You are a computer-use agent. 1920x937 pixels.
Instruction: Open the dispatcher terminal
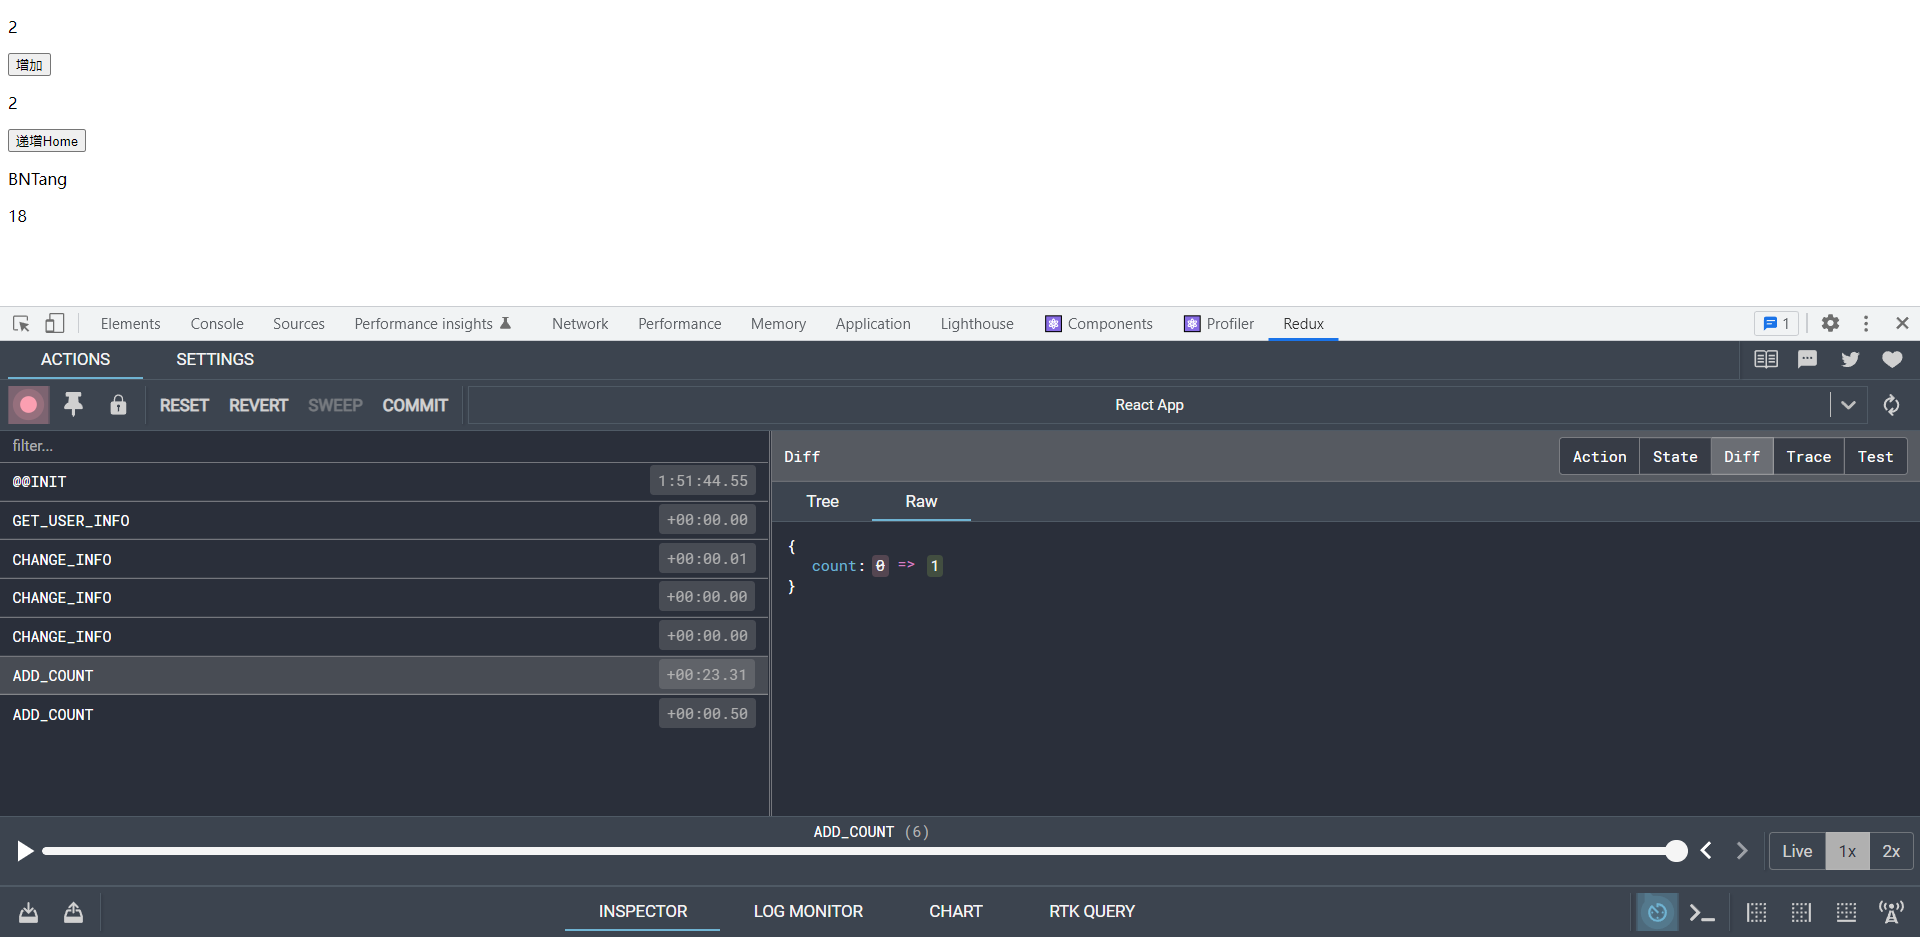[1703, 912]
